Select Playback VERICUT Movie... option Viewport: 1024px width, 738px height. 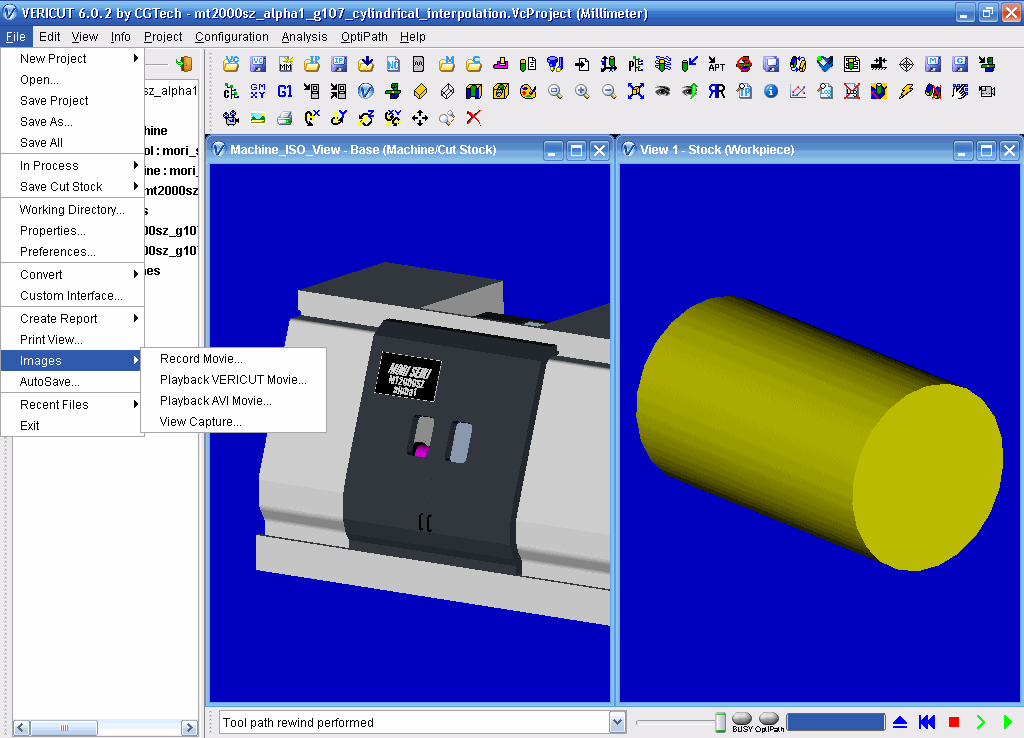tap(233, 379)
